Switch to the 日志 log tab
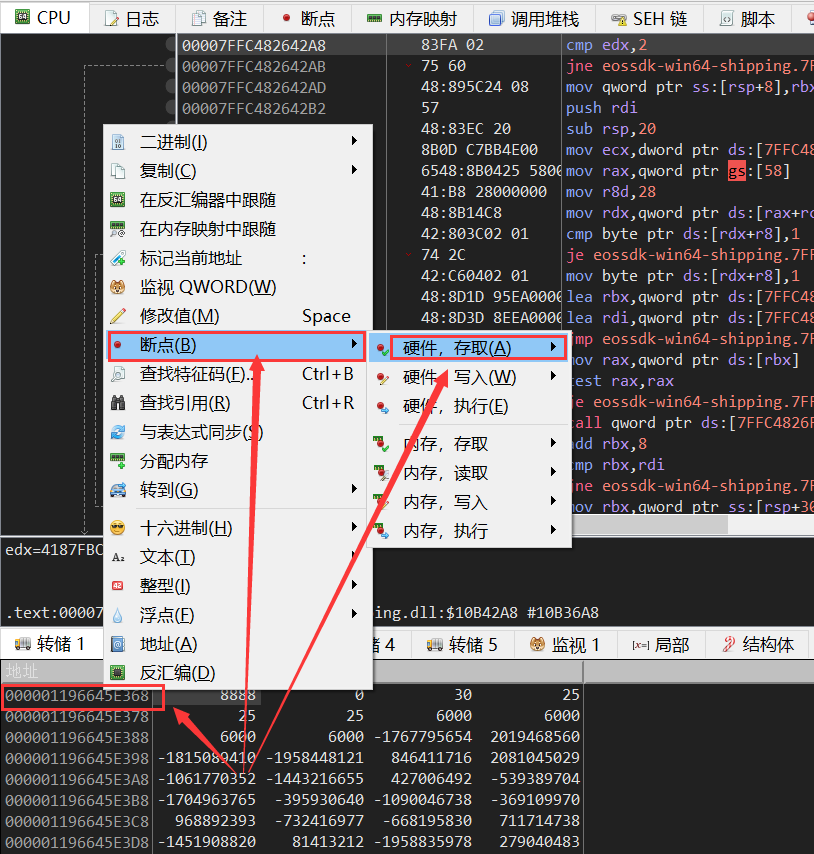 (x=132, y=19)
